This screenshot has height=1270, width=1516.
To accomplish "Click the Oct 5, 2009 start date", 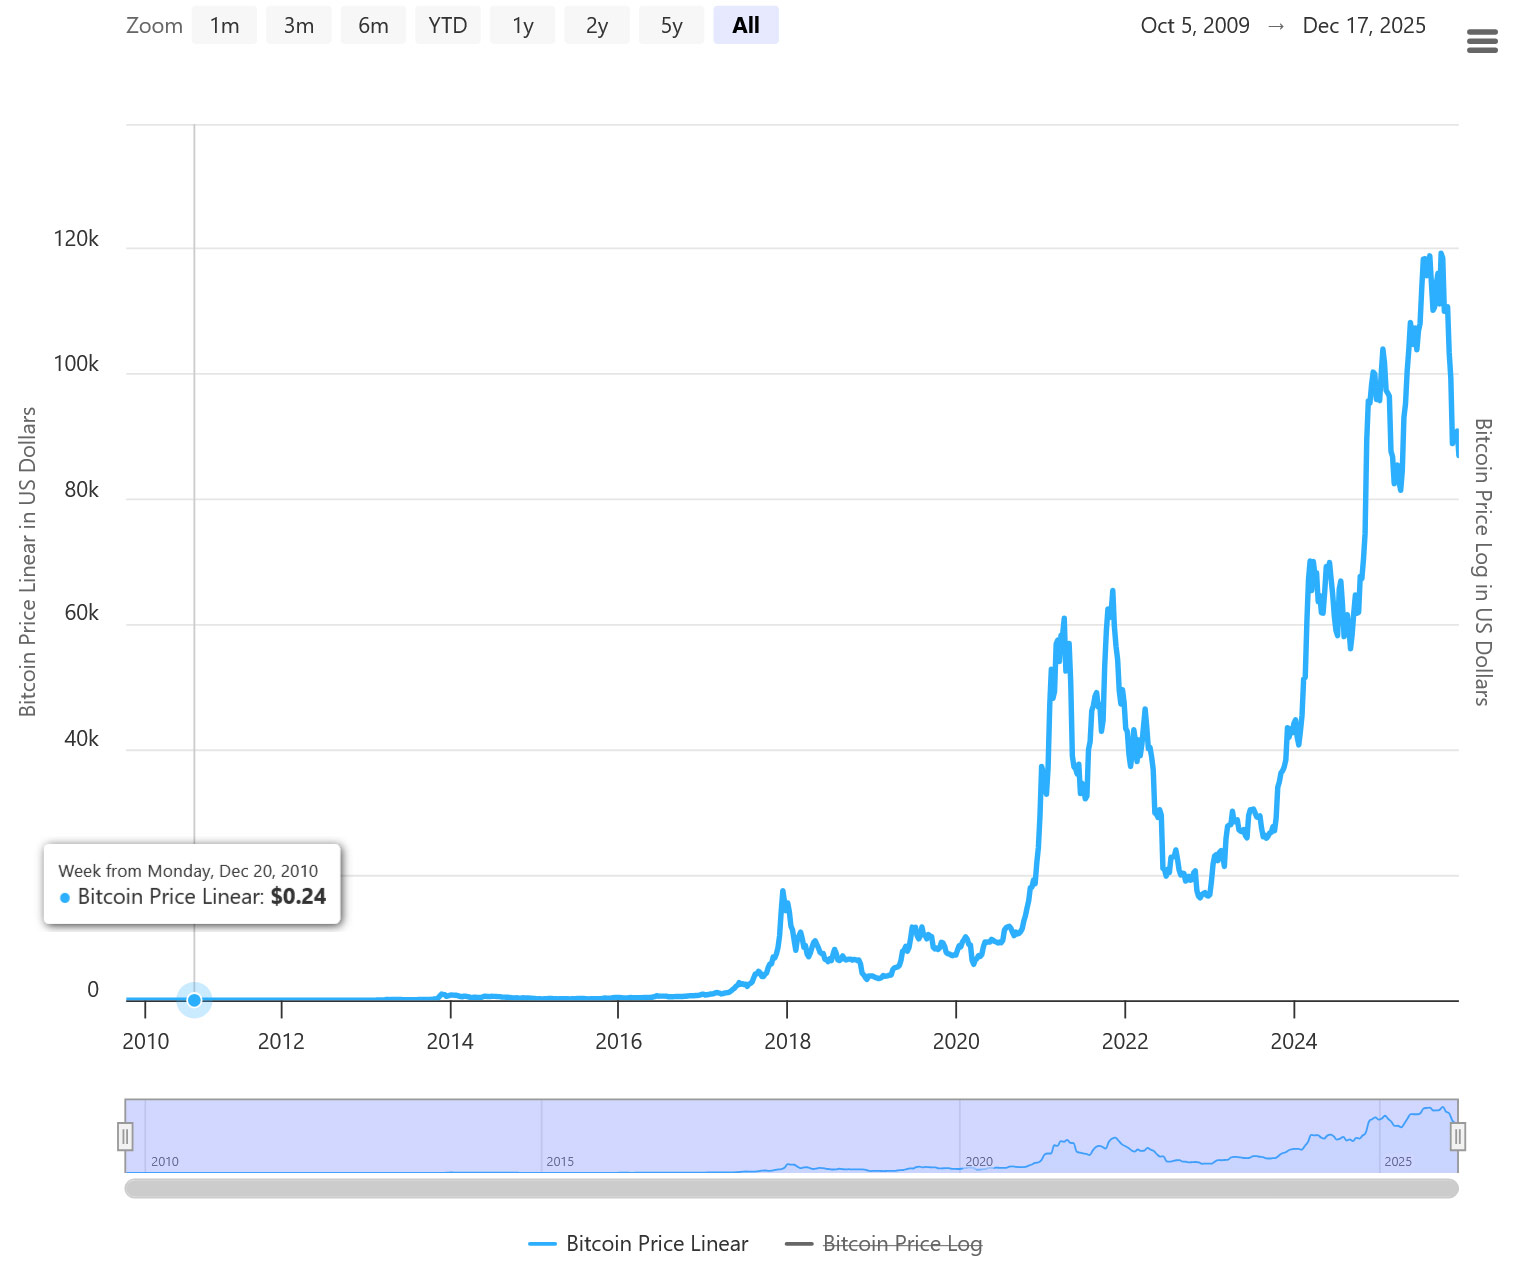I will pos(1195,25).
